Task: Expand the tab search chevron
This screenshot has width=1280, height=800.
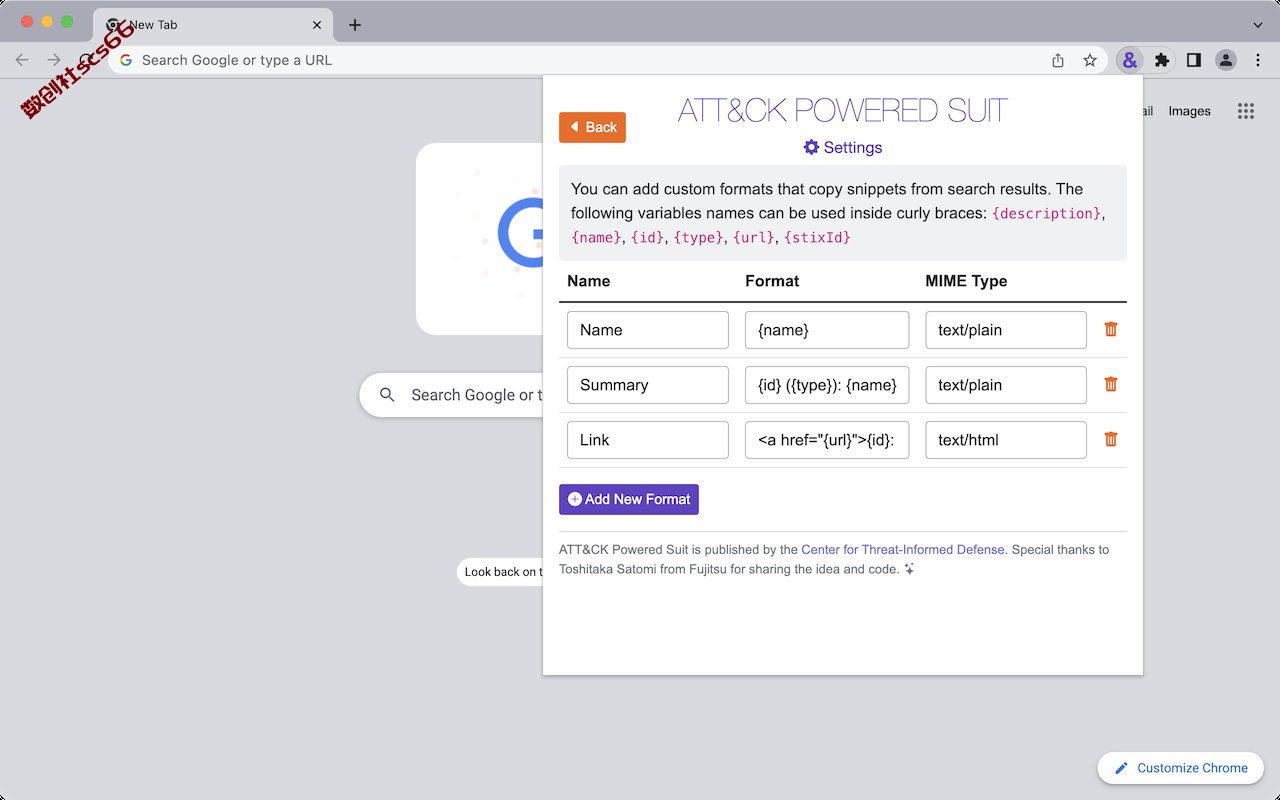Action: (1257, 25)
